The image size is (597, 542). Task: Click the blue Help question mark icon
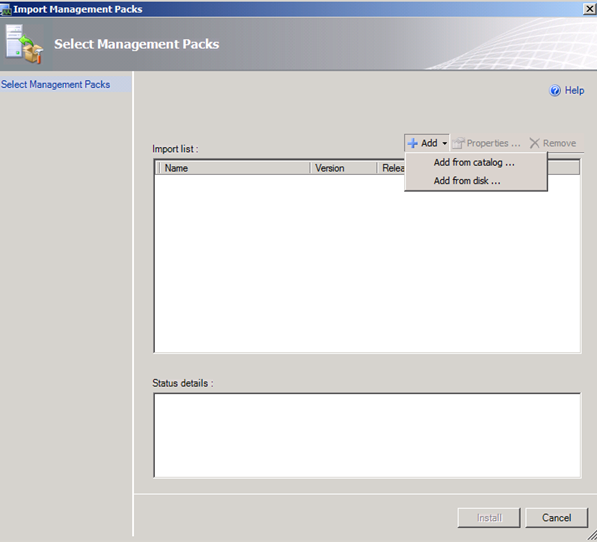[555, 91]
